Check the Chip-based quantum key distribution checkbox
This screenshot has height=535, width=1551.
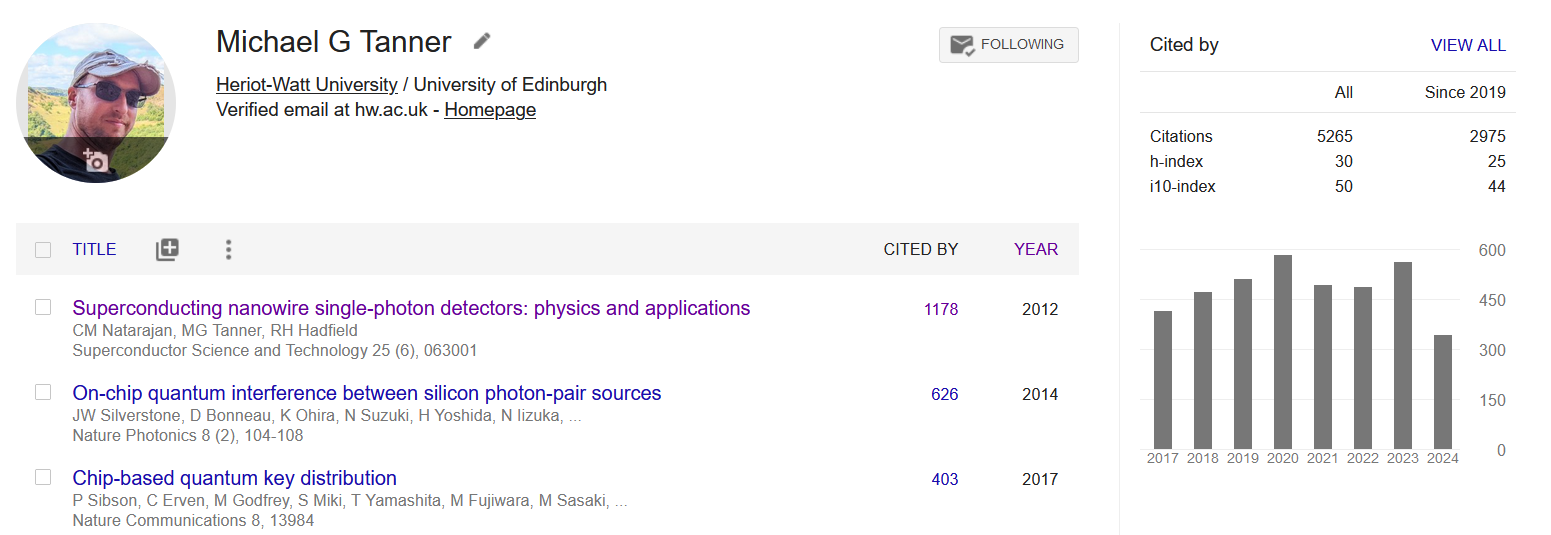pyautogui.click(x=43, y=477)
